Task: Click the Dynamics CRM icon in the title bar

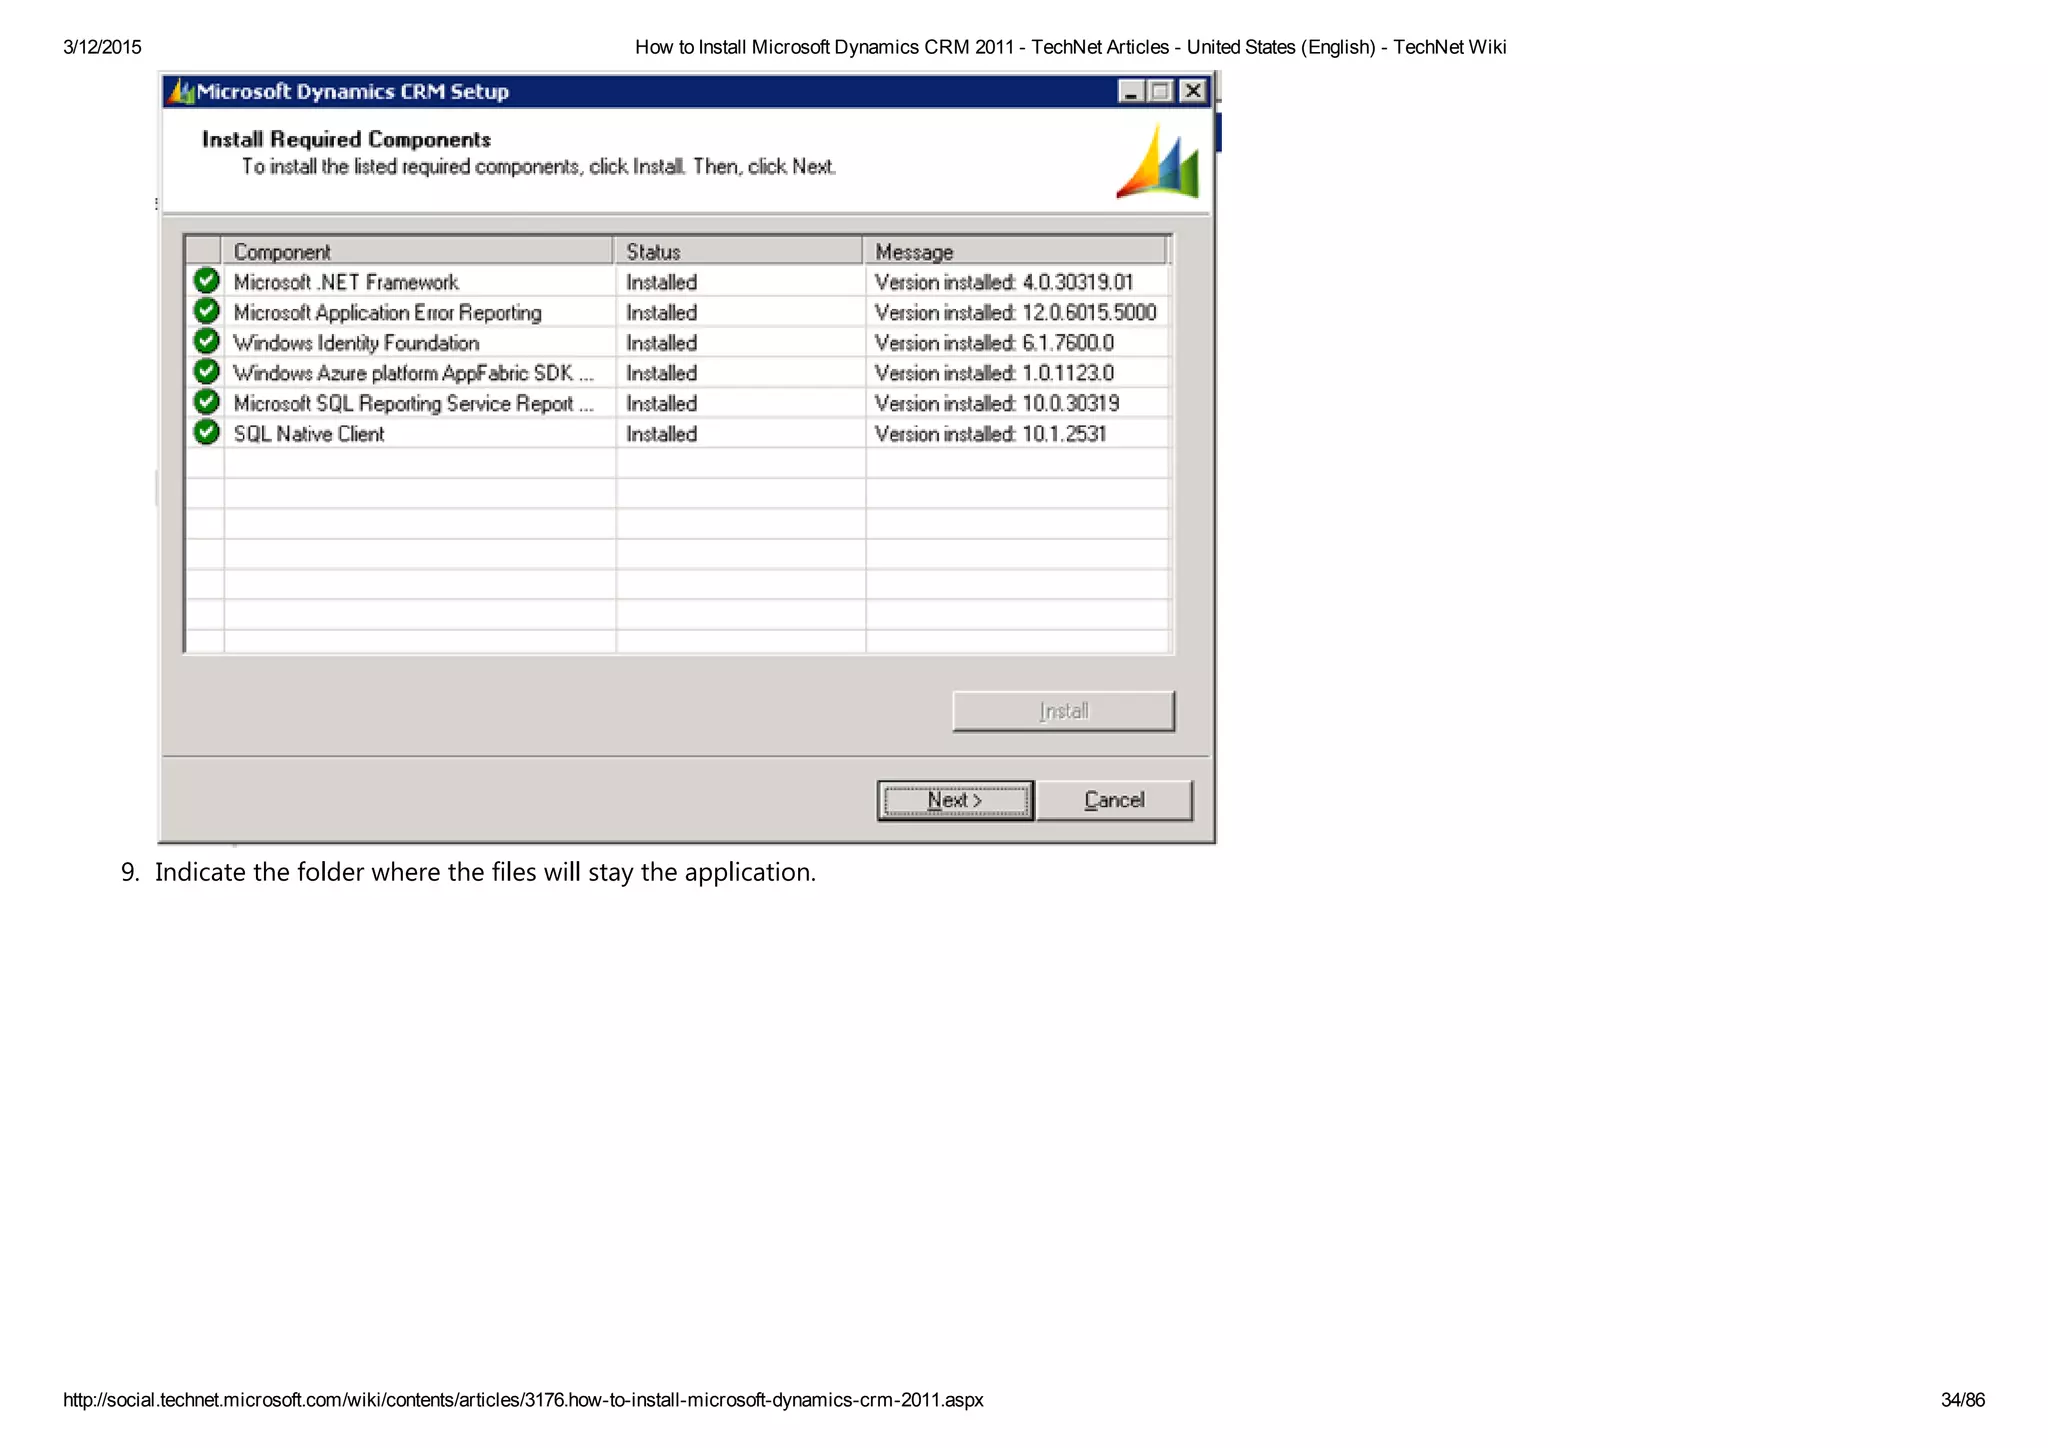Action: (181, 91)
